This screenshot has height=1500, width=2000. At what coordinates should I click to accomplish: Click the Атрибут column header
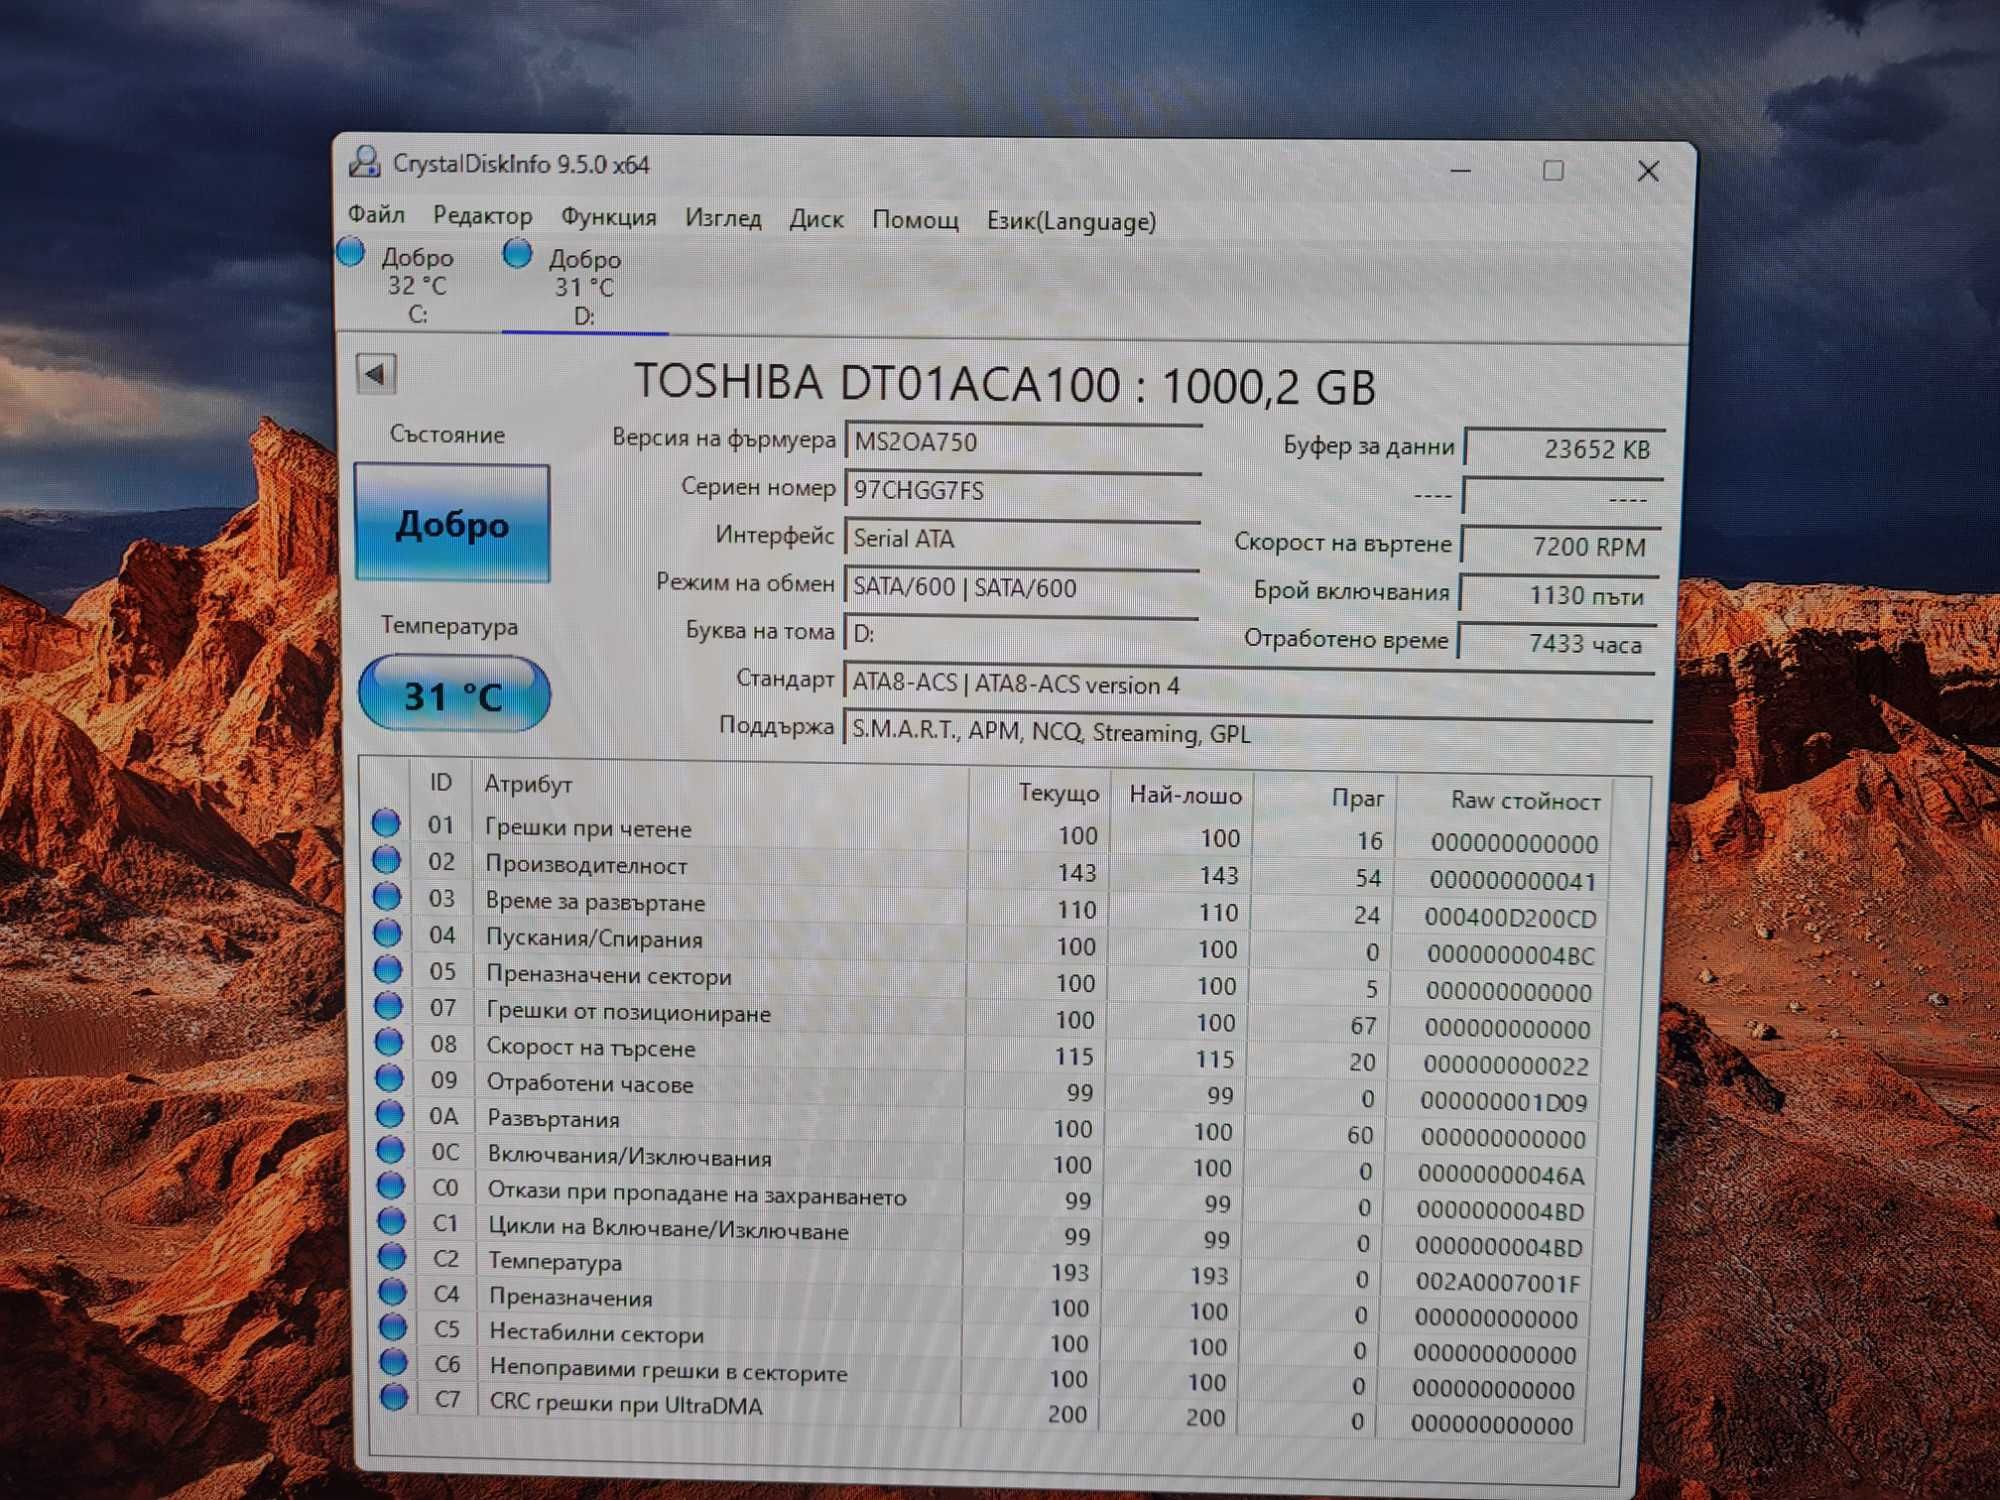tap(528, 784)
